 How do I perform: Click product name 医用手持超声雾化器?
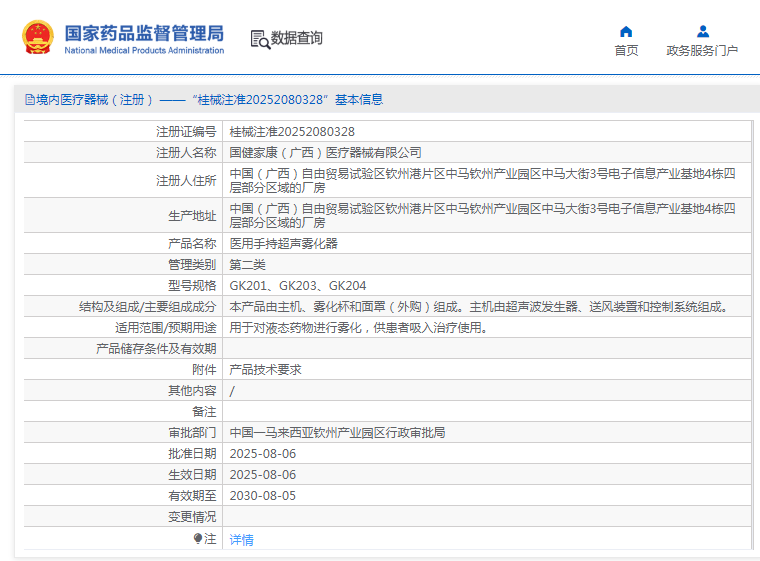coord(284,243)
